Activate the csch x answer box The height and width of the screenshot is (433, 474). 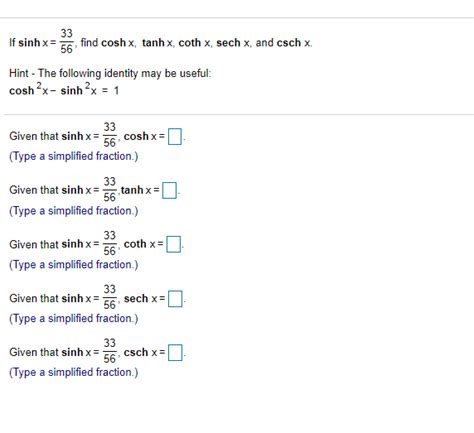(175, 353)
